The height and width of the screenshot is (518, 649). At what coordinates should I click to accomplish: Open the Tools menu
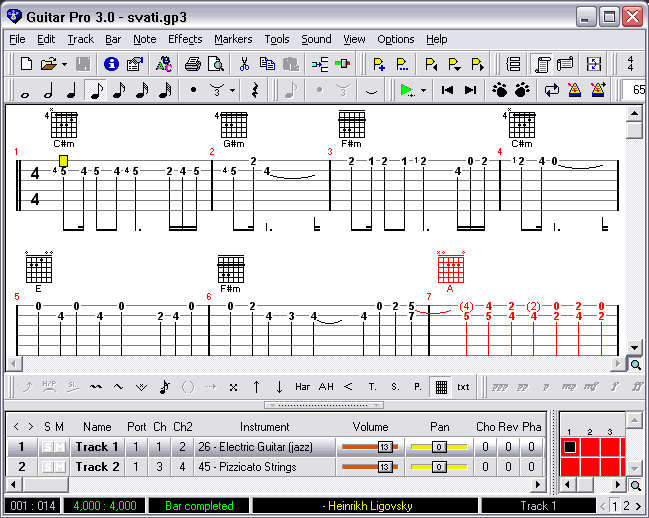click(x=277, y=39)
